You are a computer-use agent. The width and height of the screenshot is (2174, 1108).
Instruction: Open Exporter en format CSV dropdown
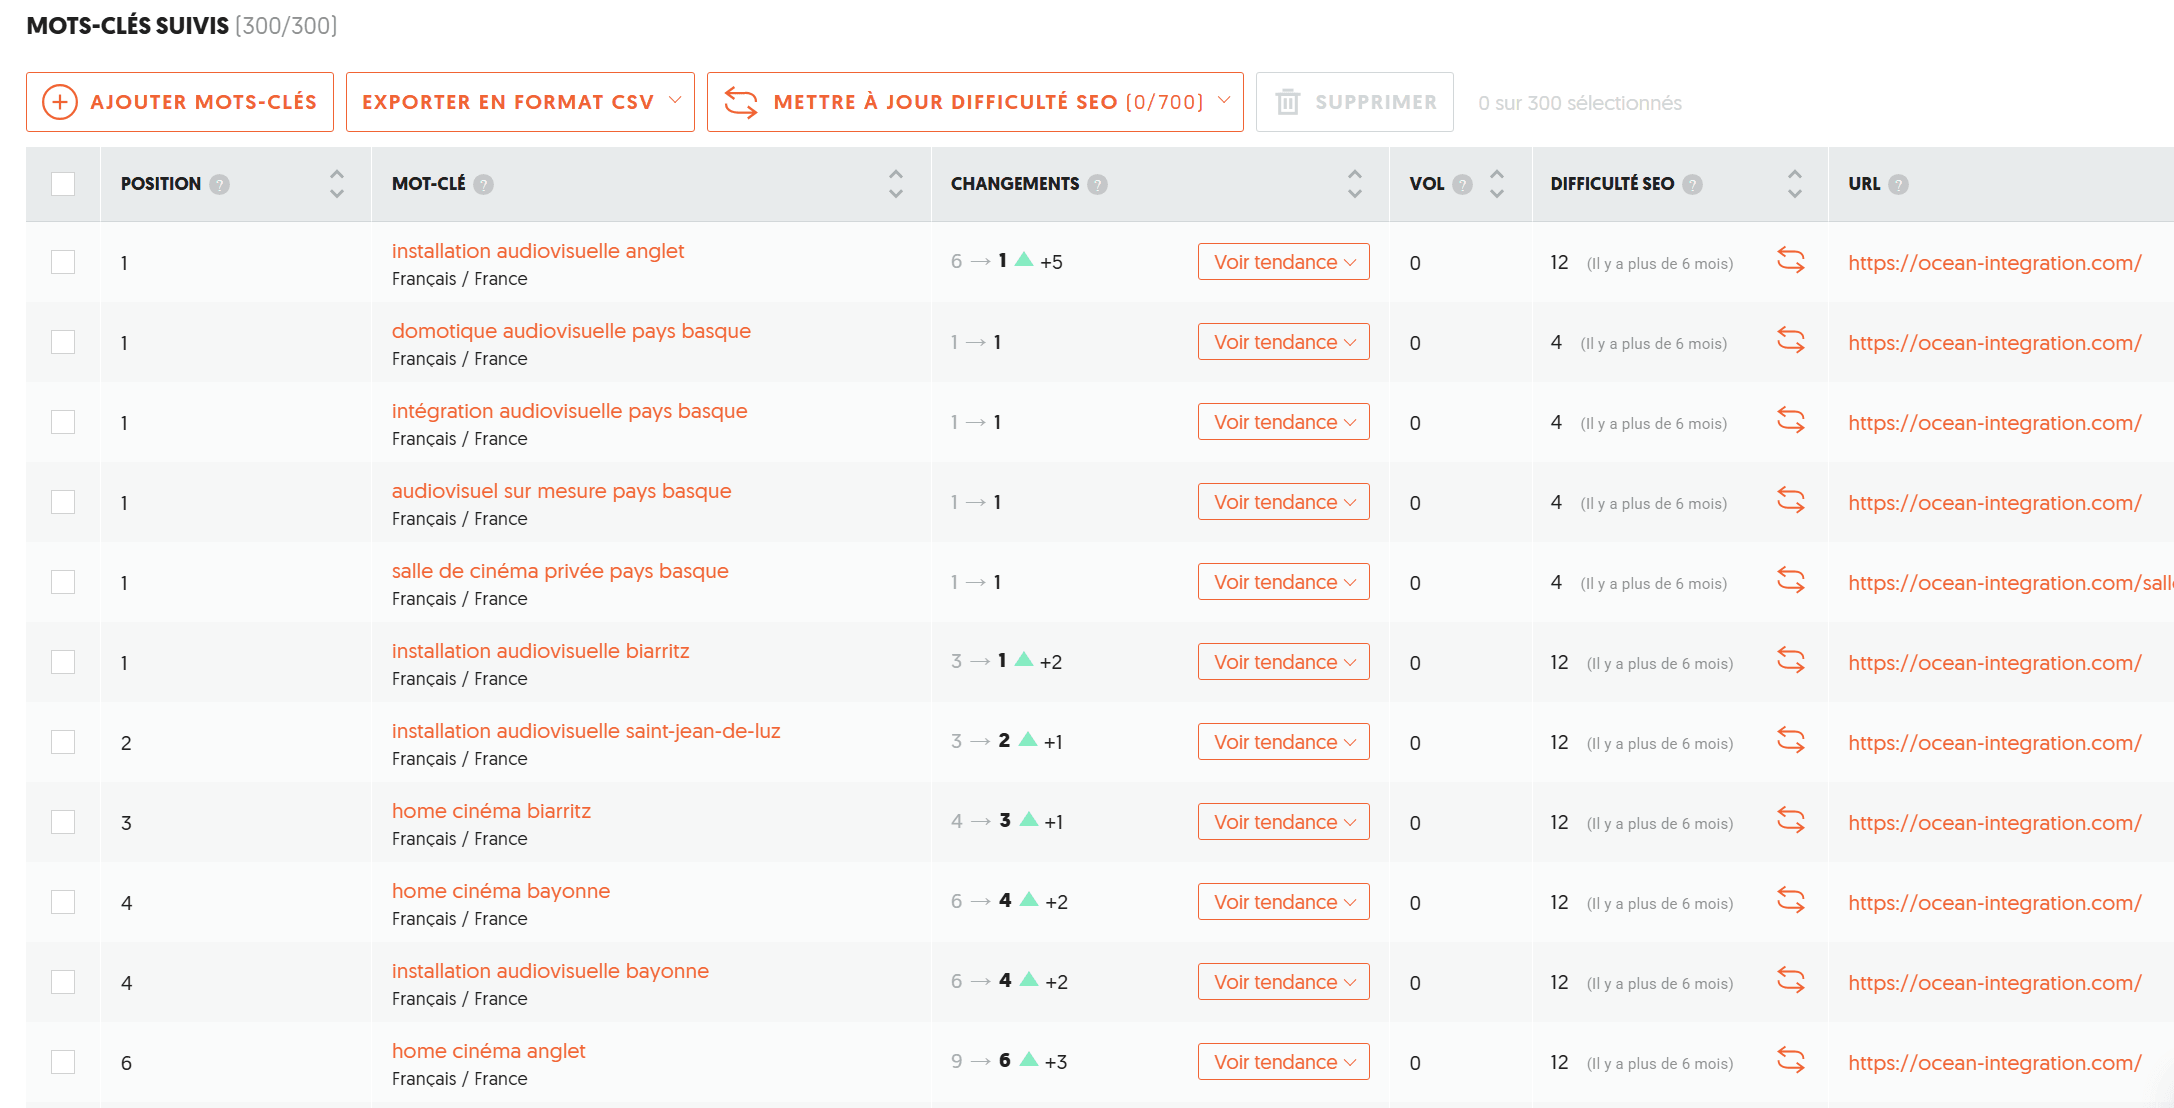[x=520, y=102]
